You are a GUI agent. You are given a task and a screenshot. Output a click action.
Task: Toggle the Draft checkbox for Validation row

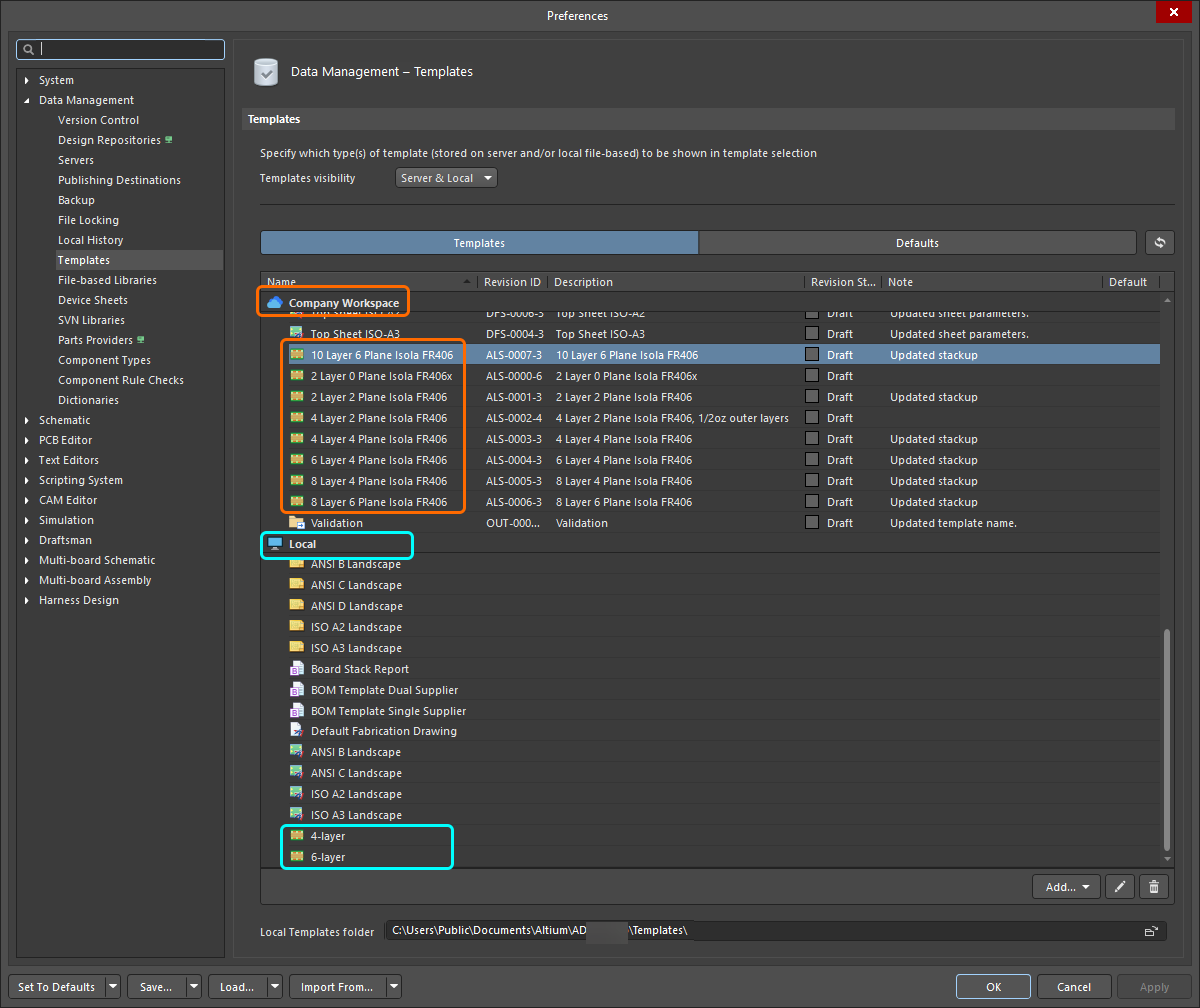(x=811, y=522)
